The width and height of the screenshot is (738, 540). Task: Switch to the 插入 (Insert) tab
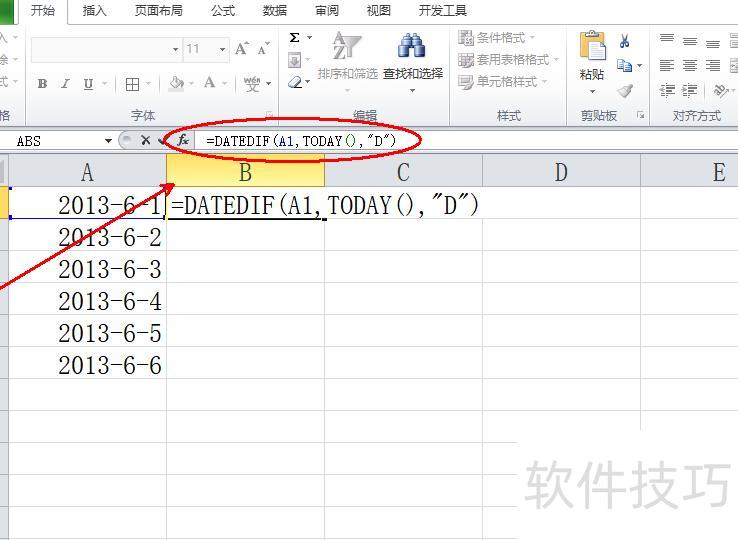(95, 10)
